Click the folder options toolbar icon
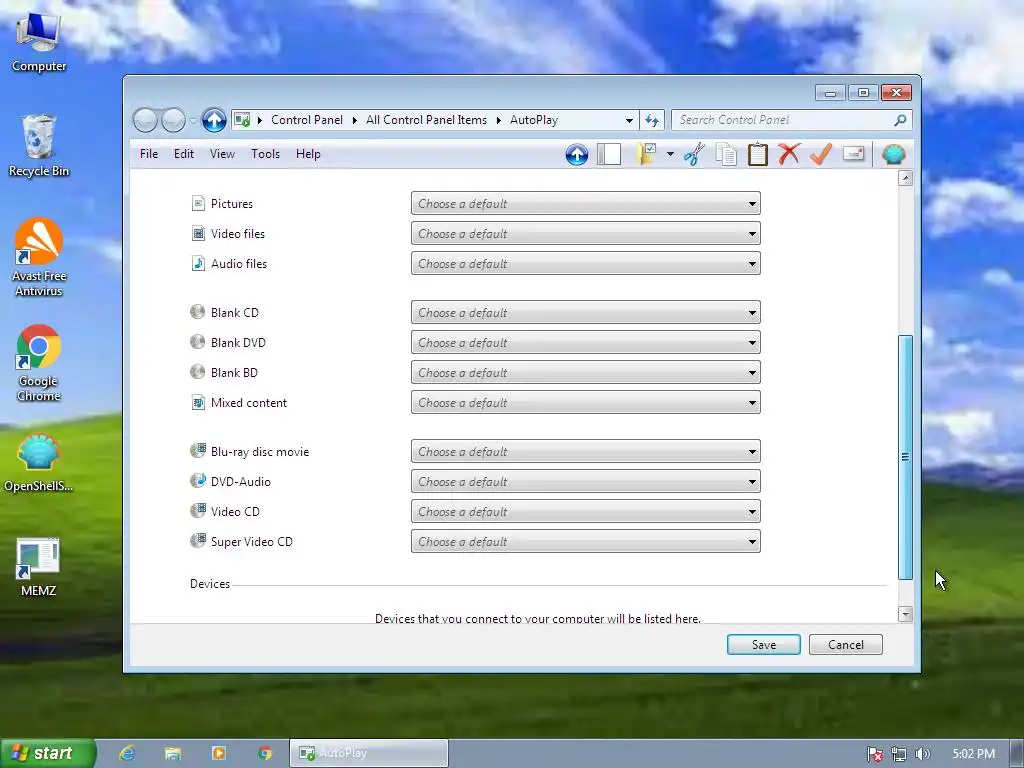Screen dimensions: 1024x768 coord(646,155)
